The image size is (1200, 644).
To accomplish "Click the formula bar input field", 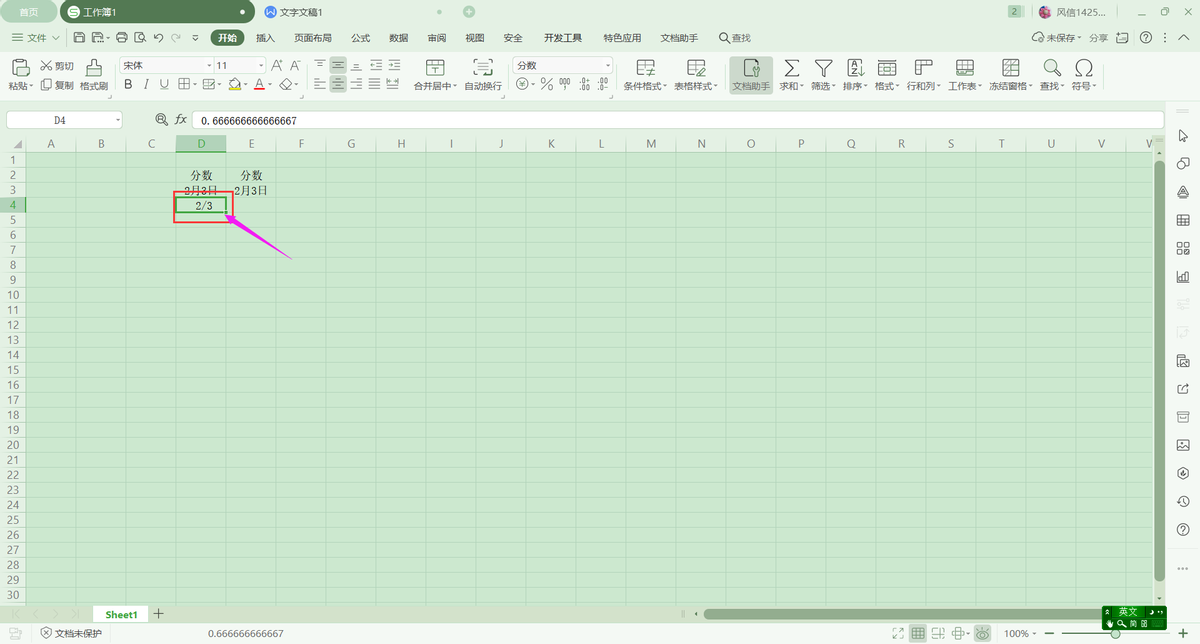I will click(676, 120).
